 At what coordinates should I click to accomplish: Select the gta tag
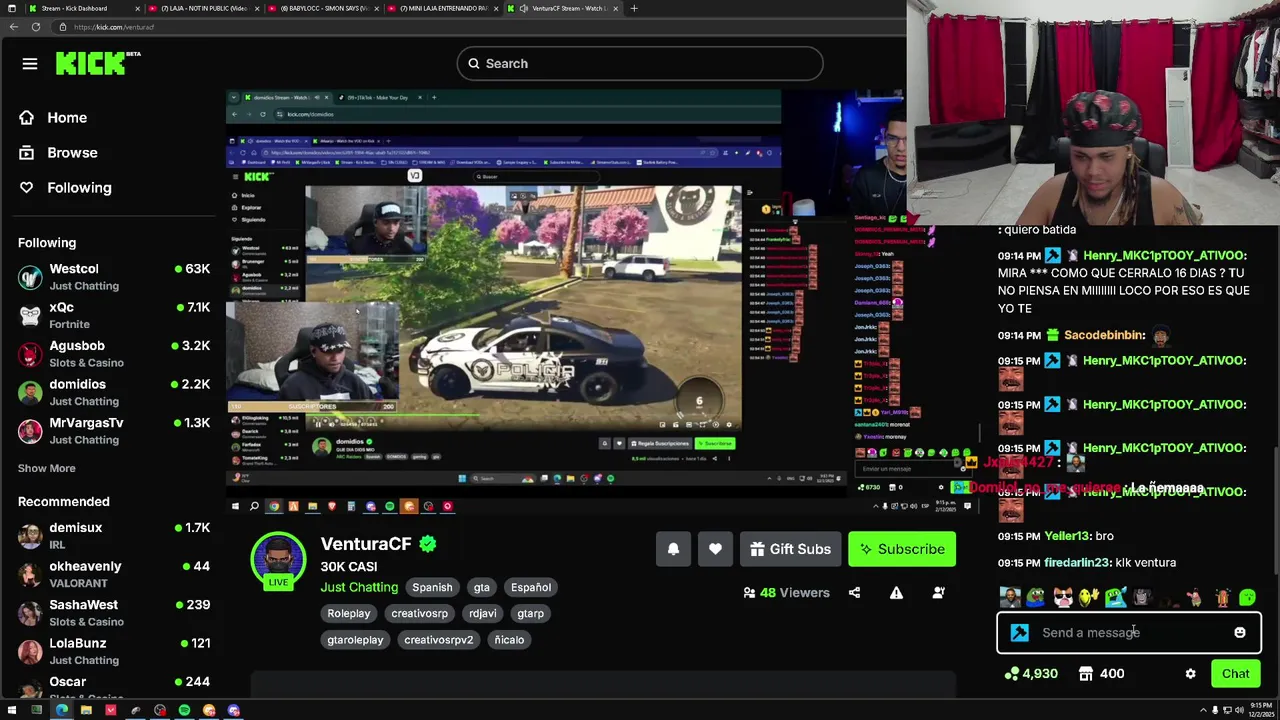[x=481, y=587]
